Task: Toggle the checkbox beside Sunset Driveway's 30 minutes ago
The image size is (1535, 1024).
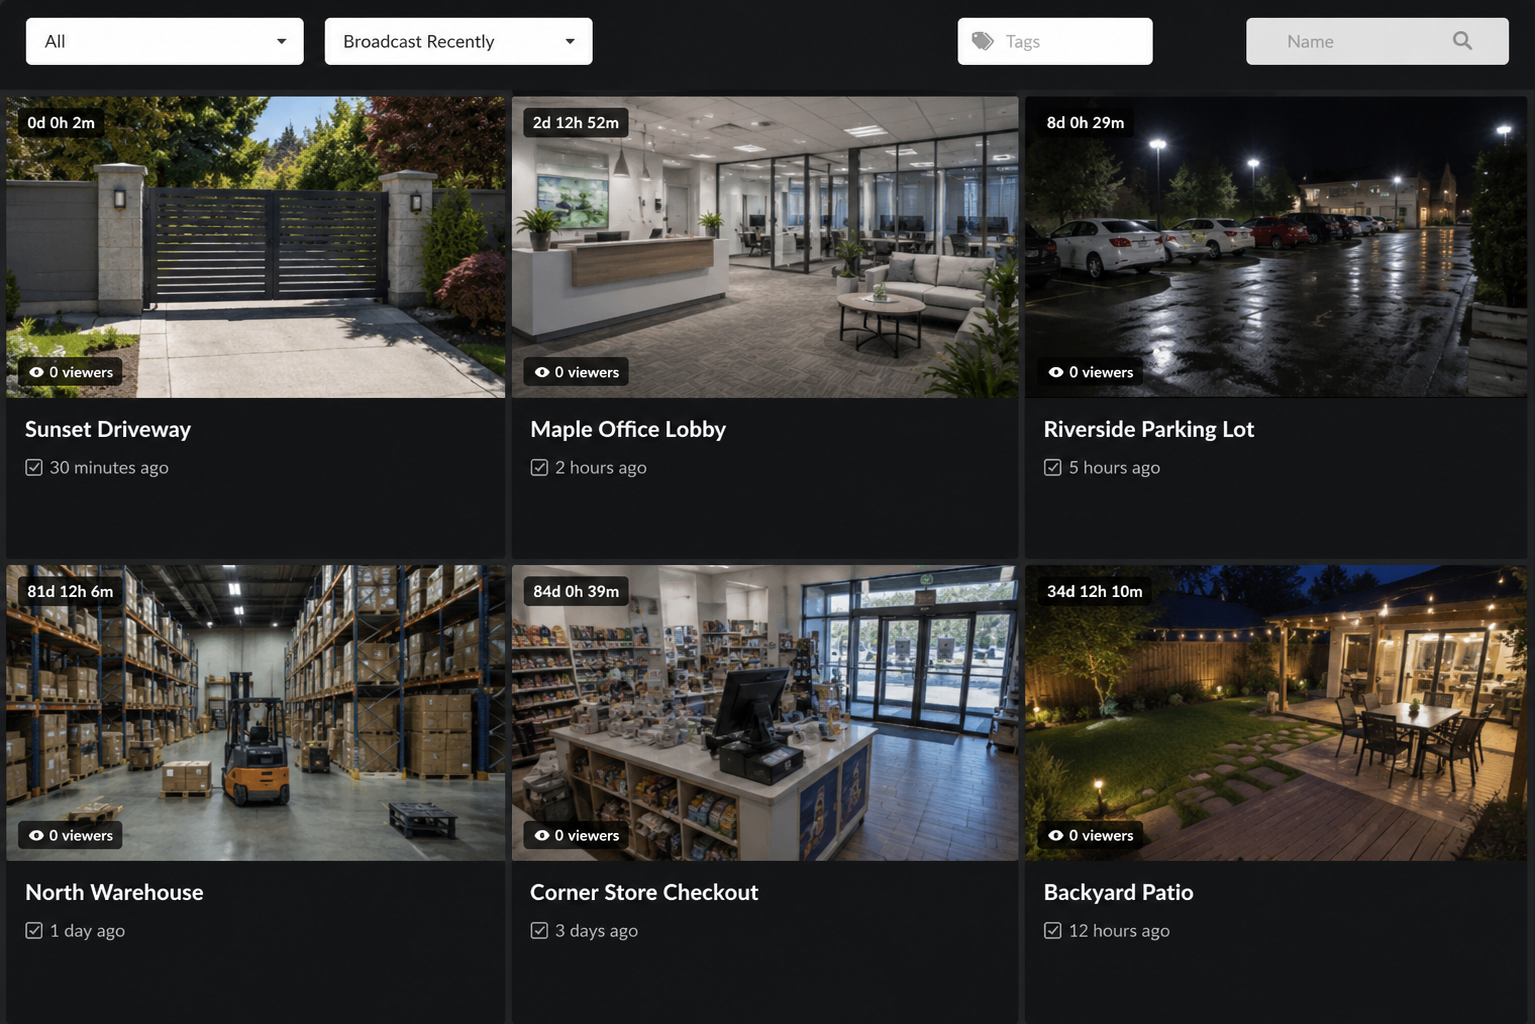Action: point(34,467)
